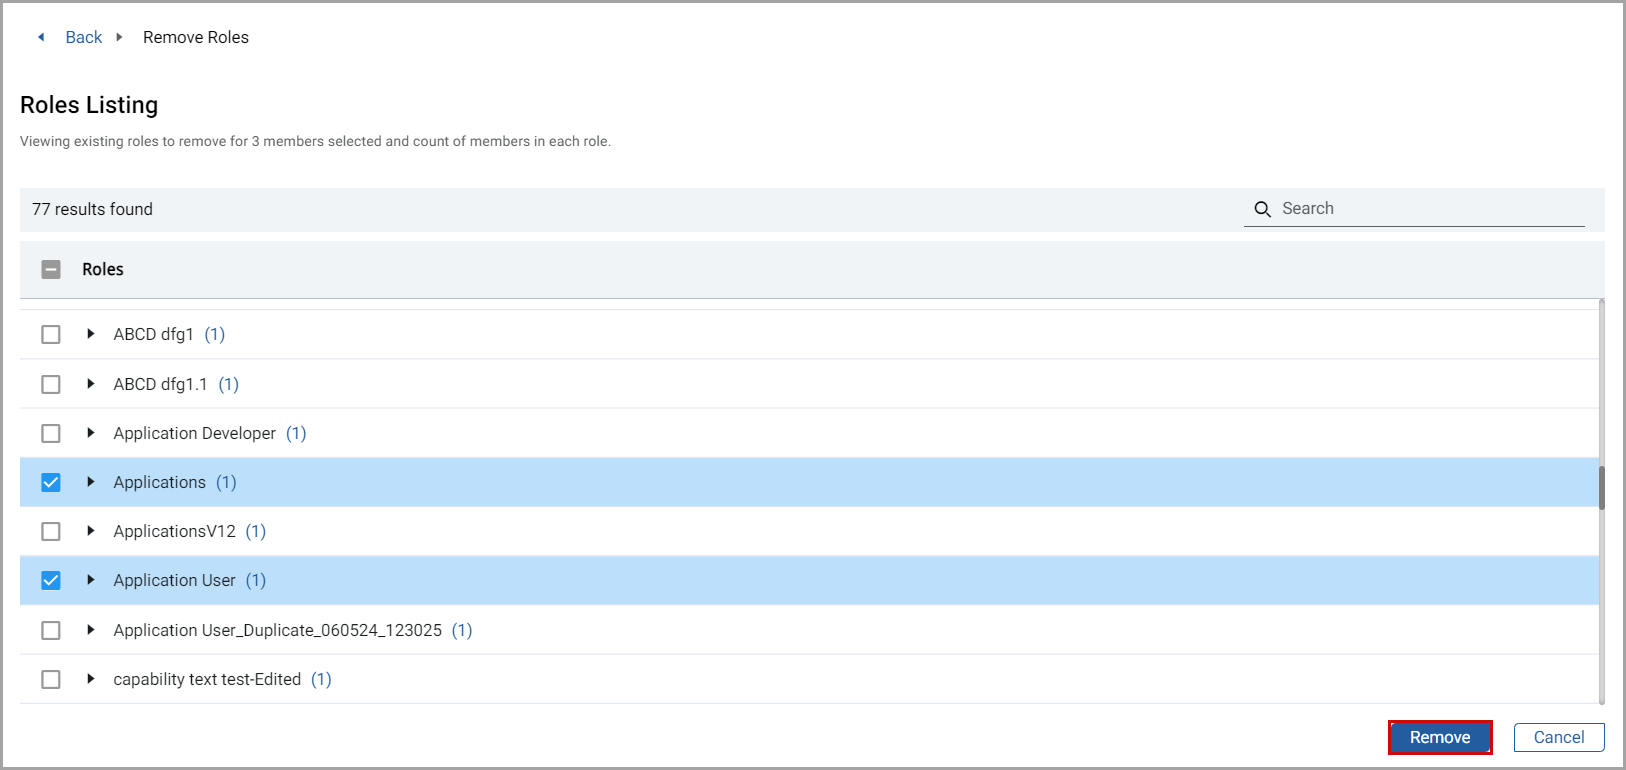Toggle the select-all Roles header checkbox
The image size is (1626, 770).
coord(51,269)
